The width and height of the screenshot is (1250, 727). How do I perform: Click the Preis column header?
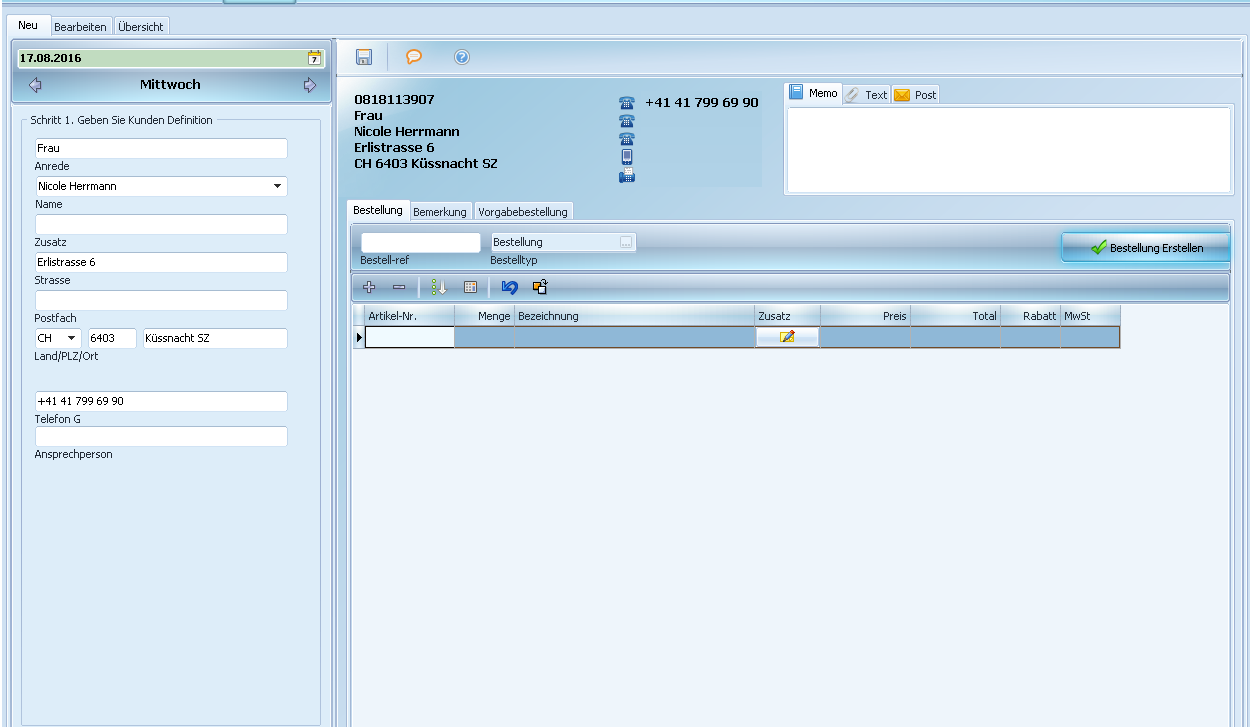point(866,315)
